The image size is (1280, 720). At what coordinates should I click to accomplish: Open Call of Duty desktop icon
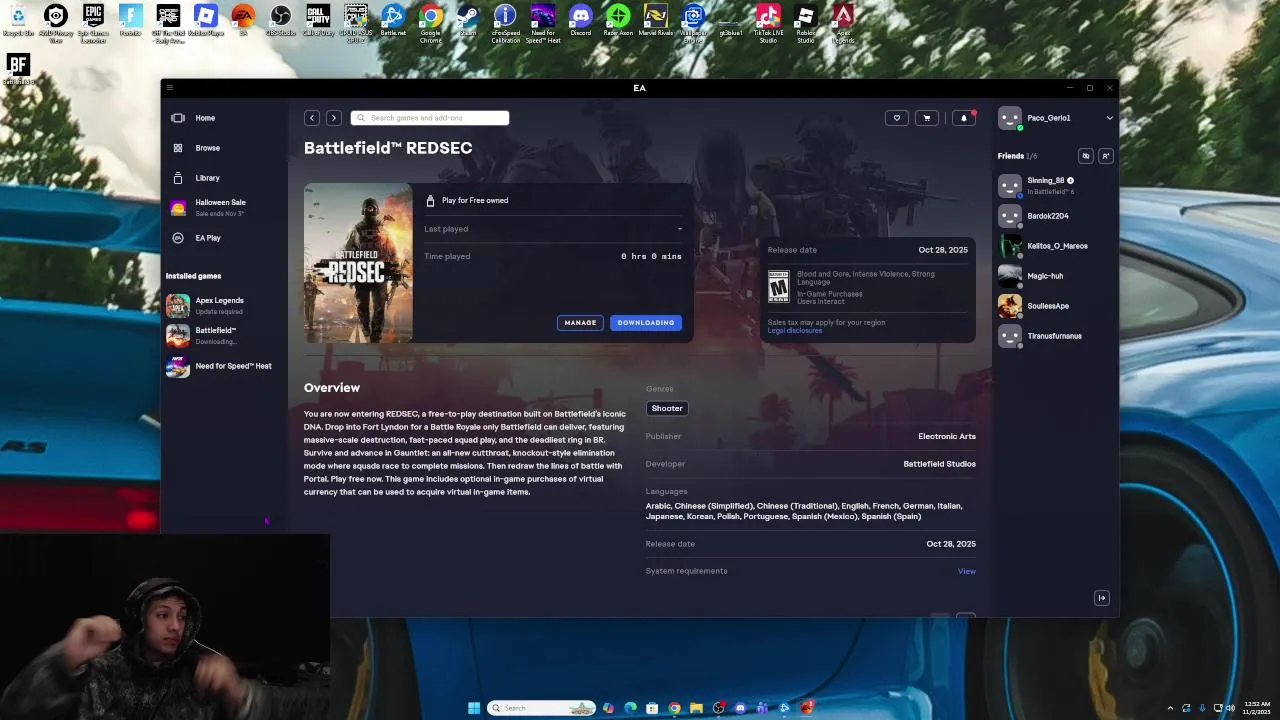(318, 21)
